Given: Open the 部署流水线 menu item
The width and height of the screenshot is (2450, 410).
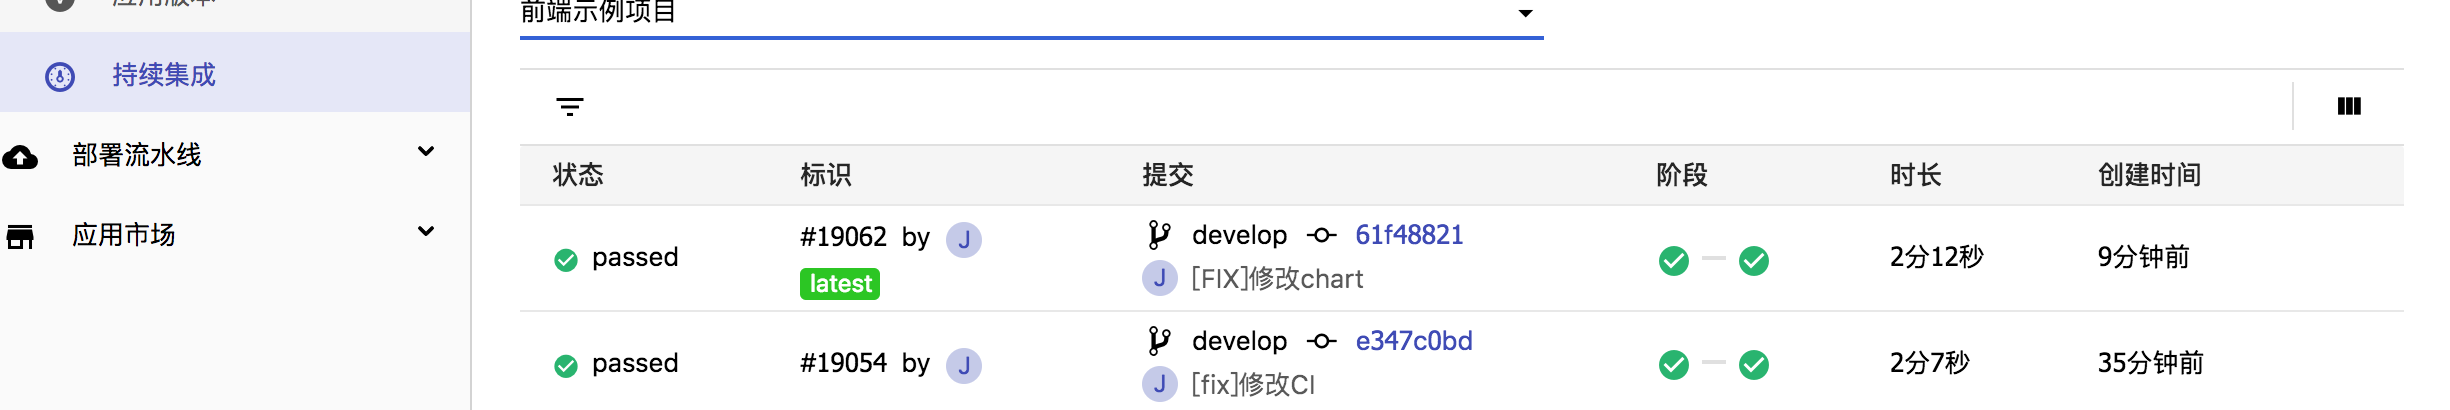Looking at the screenshot, I should click(235, 154).
